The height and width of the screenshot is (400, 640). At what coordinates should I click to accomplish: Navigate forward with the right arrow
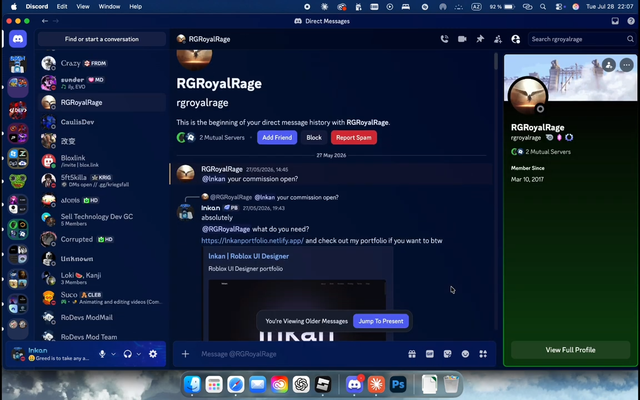[x=56, y=21]
